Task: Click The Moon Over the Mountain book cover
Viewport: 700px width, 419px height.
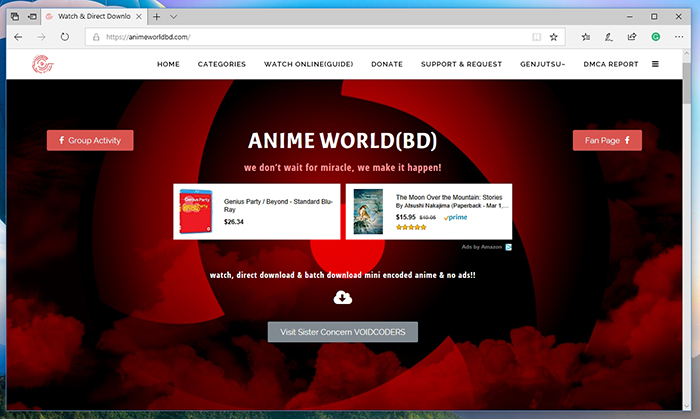Action: [368, 212]
